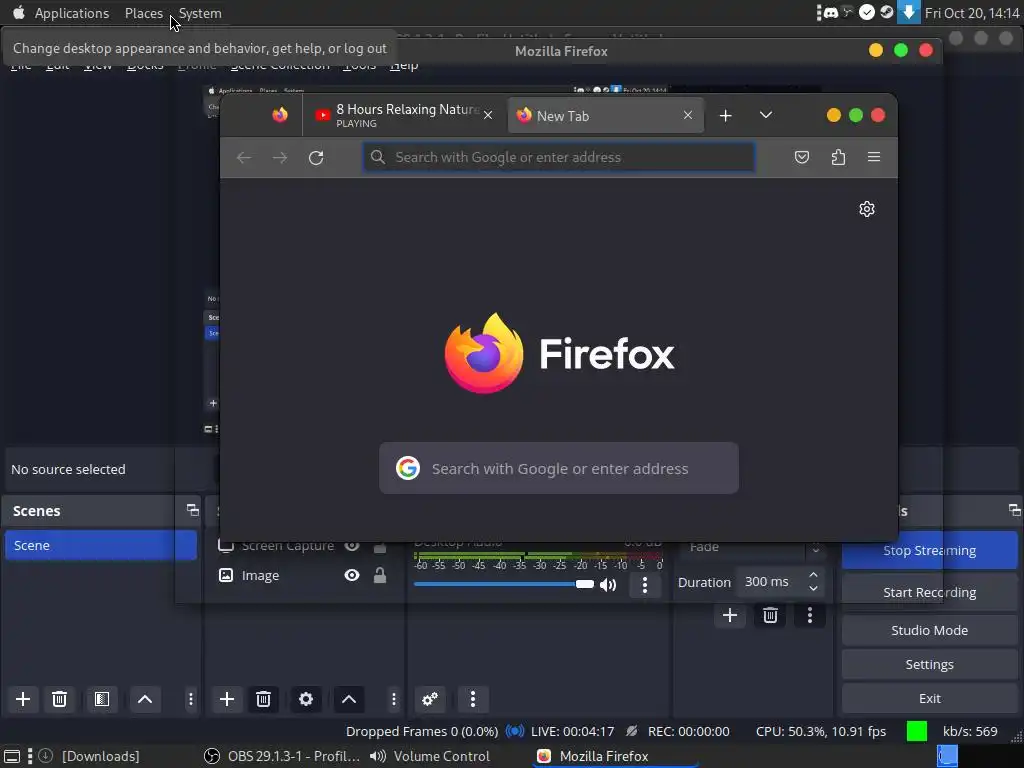Open the [Downloads] taskbar entry
Screen dimensions: 1024x768
89,756
